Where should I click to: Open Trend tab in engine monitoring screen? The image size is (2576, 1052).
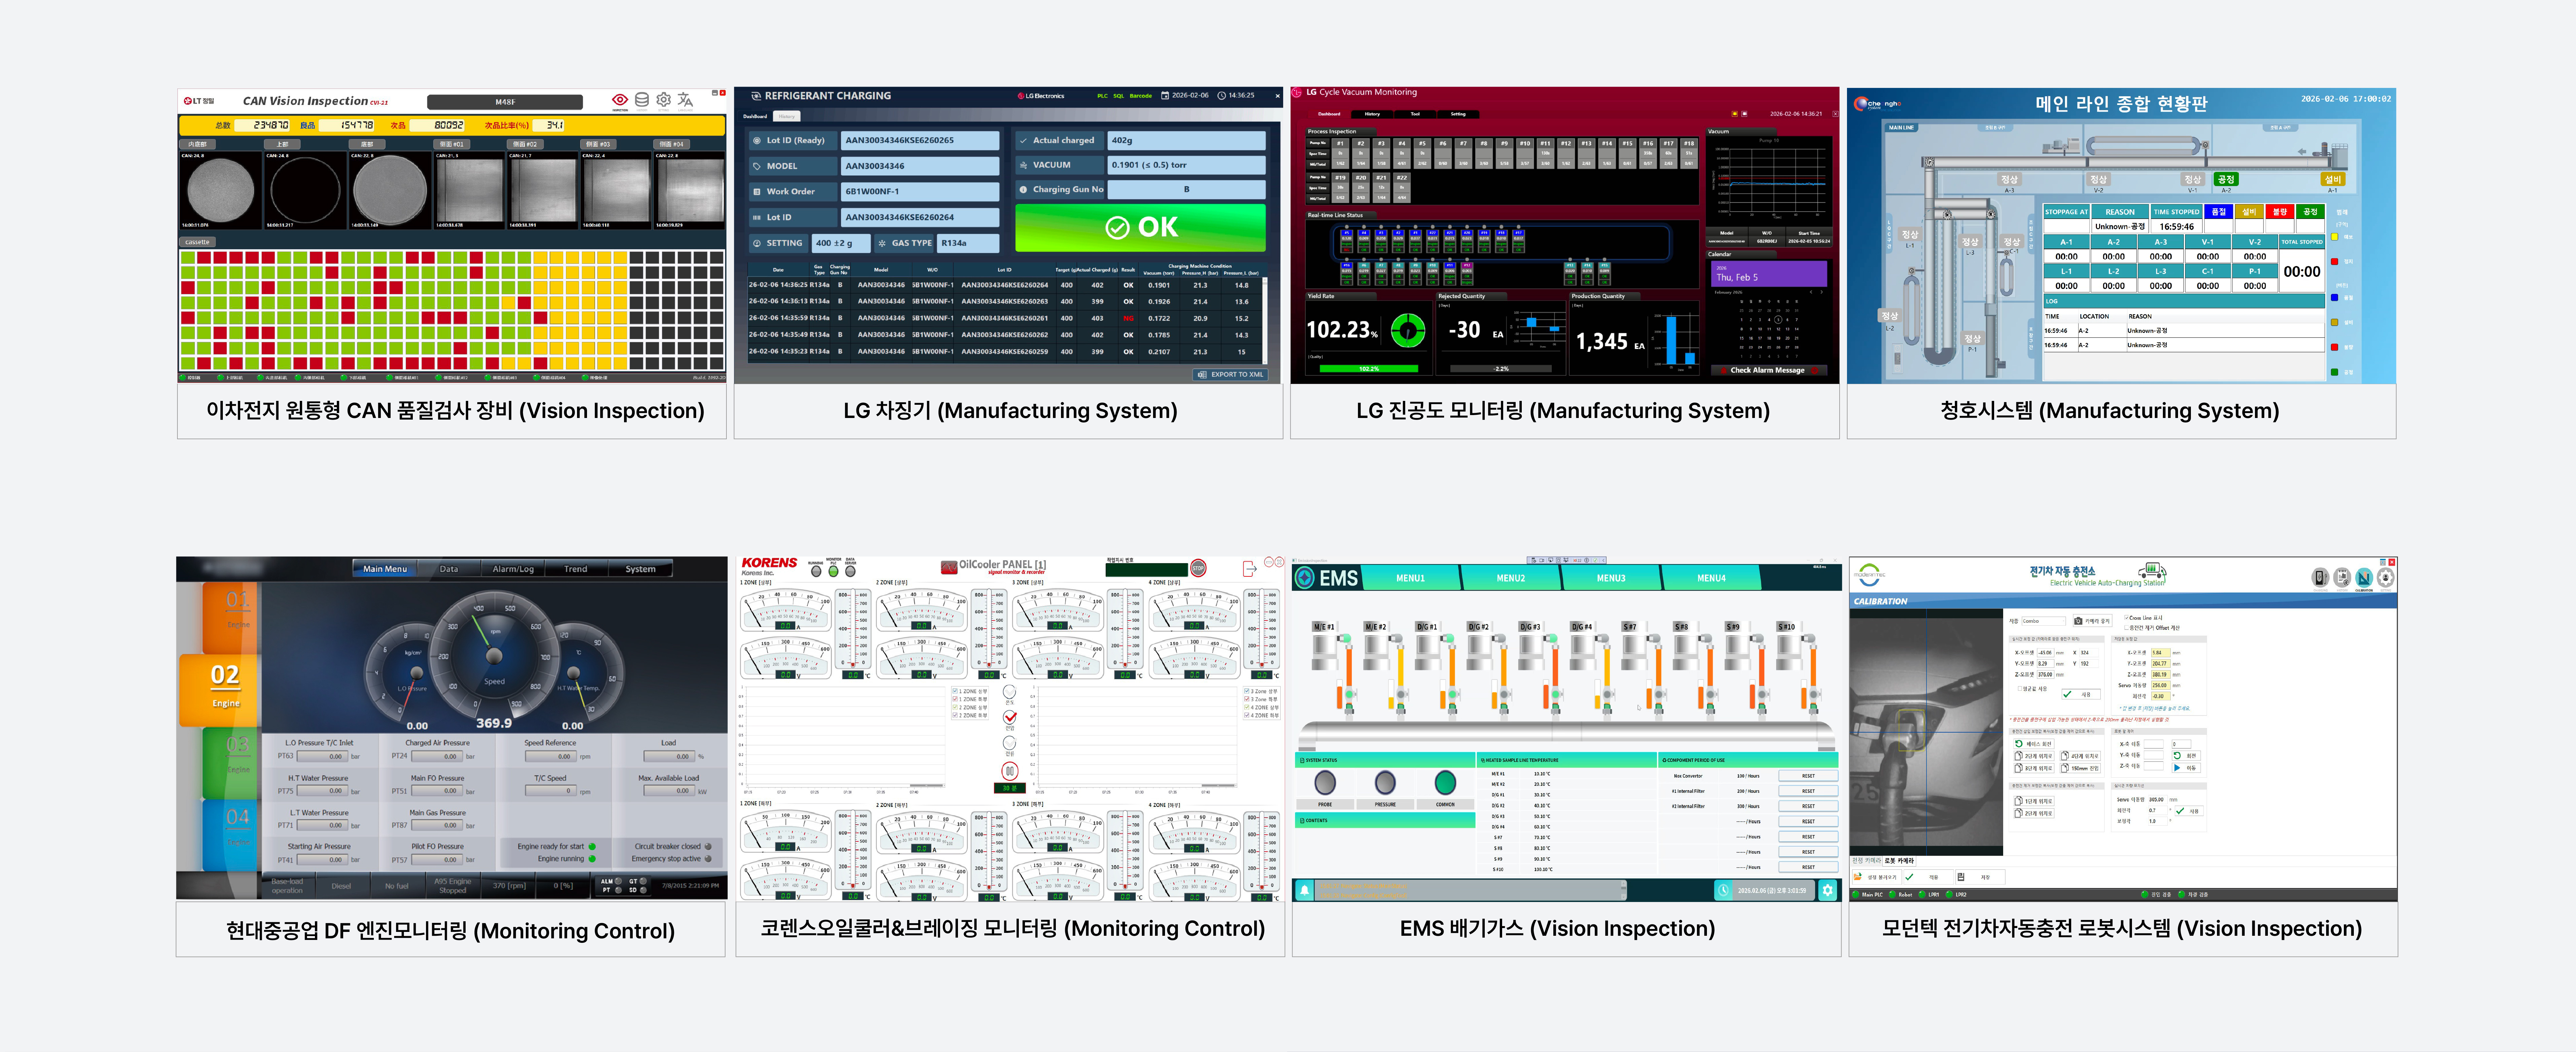(x=576, y=569)
